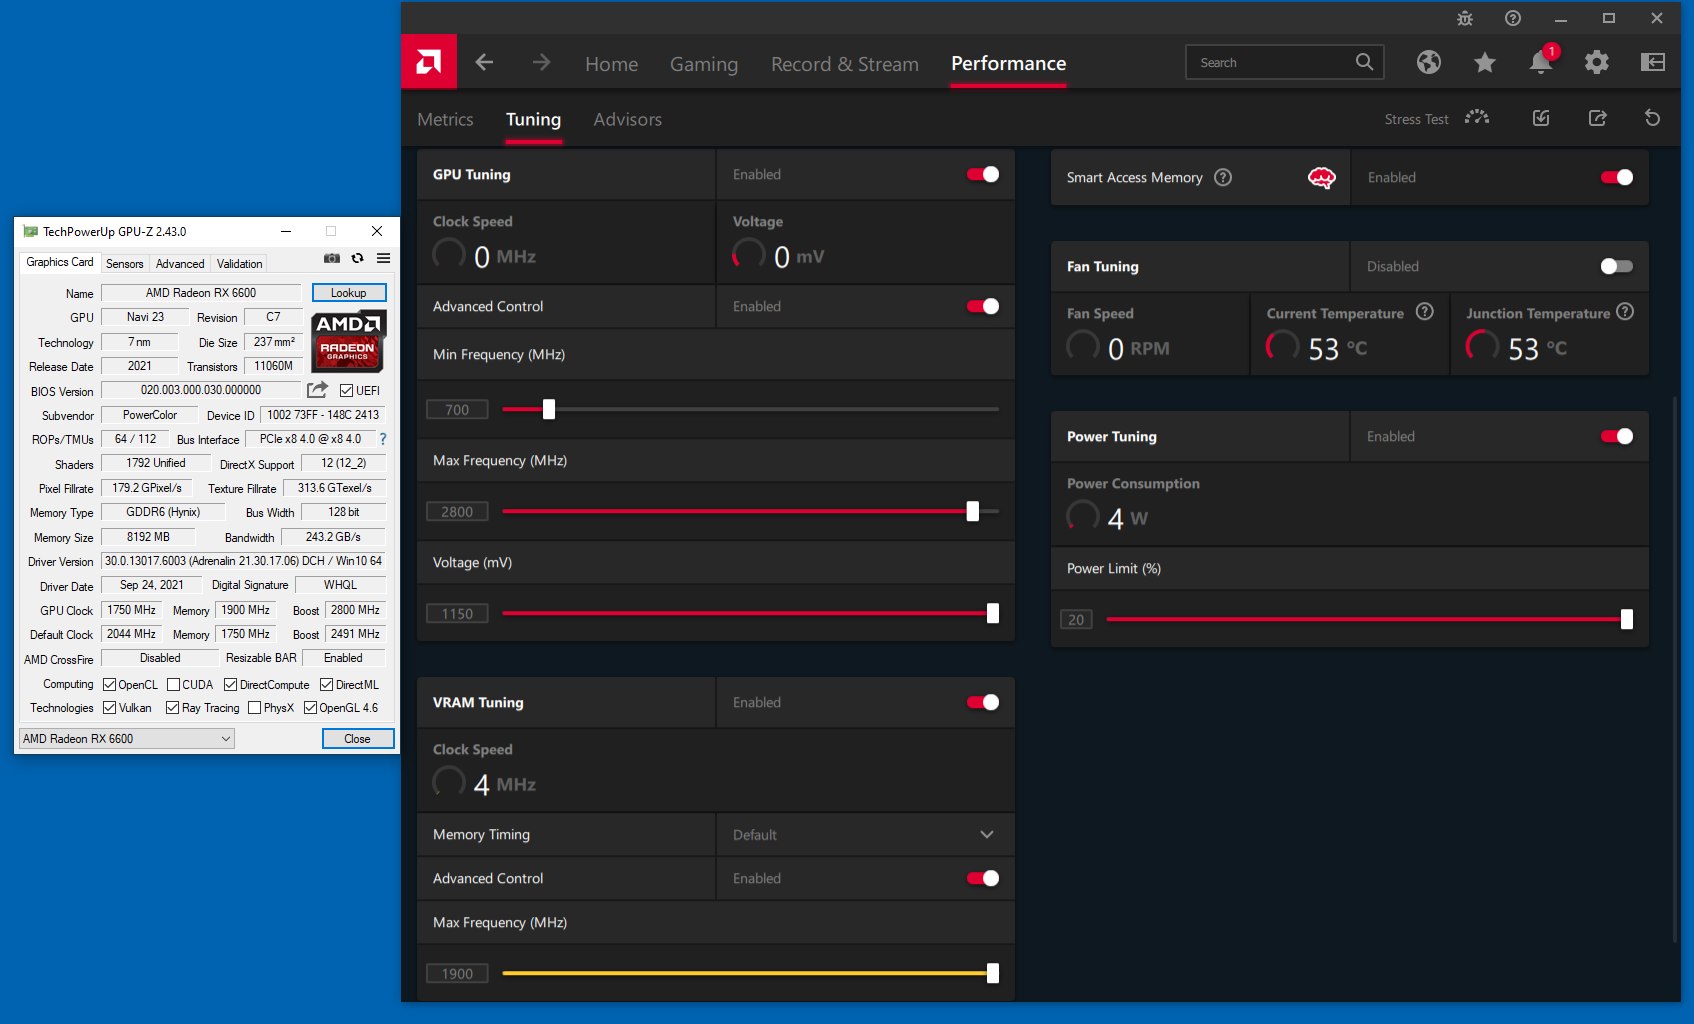1694x1024 pixels.
Task: Toggle the sidebar panel icon
Action: [1653, 62]
